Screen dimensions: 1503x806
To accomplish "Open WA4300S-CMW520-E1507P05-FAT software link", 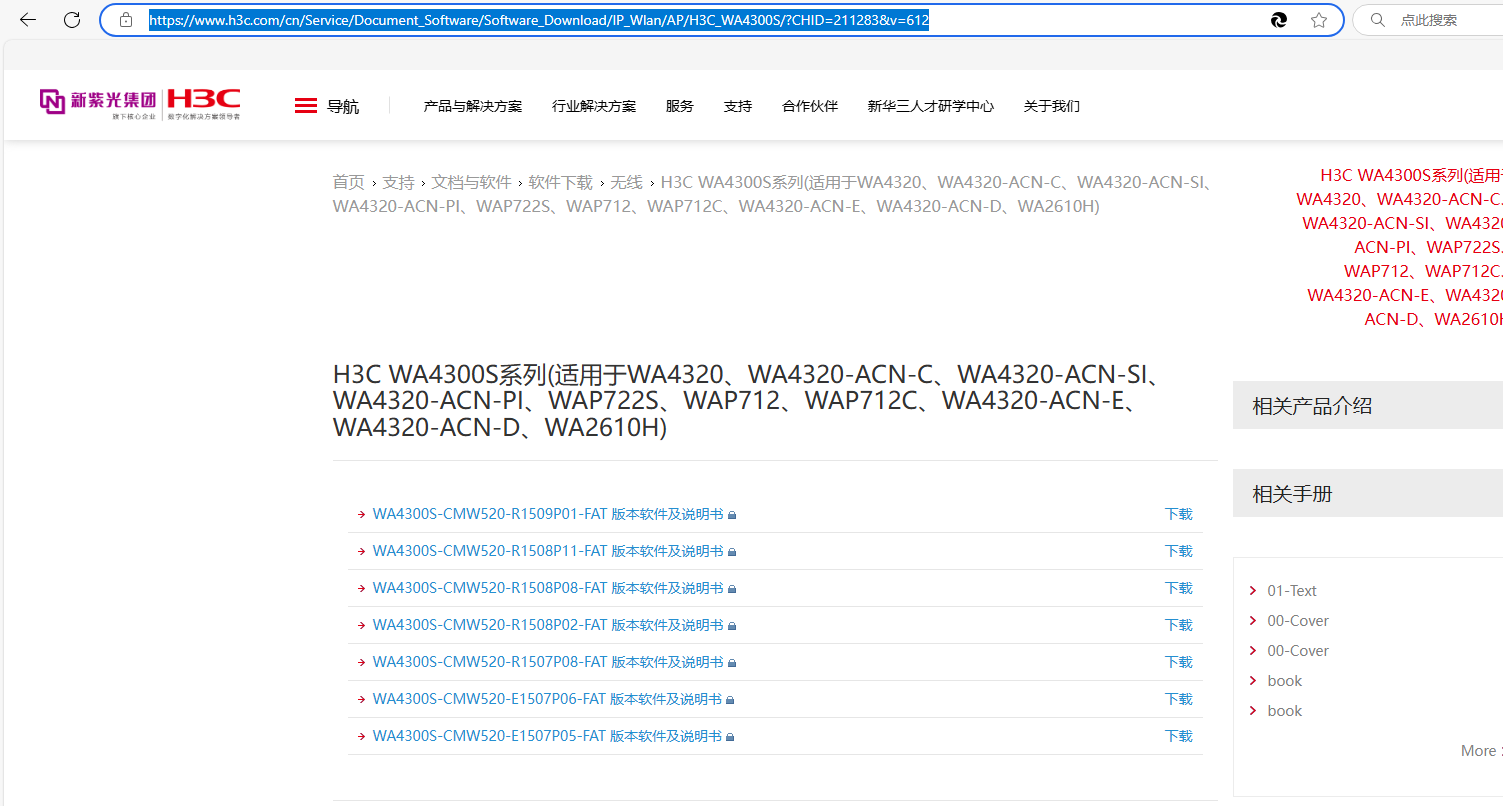I will [547, 736].
